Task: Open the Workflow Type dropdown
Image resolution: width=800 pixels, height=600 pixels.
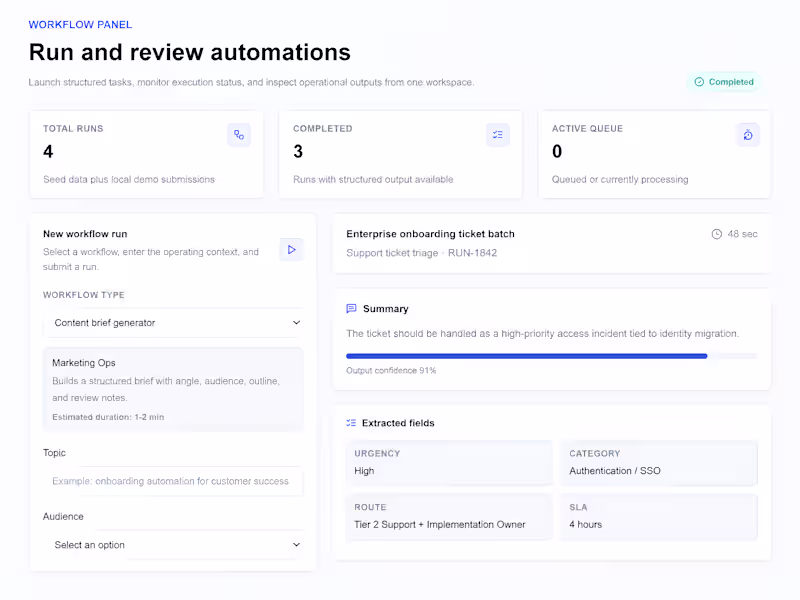Action: (173, 322)
